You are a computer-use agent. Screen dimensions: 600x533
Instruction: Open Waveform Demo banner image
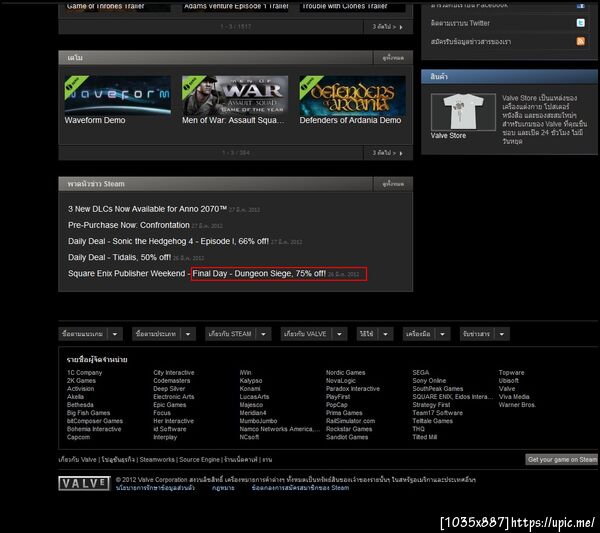point(117,95)
